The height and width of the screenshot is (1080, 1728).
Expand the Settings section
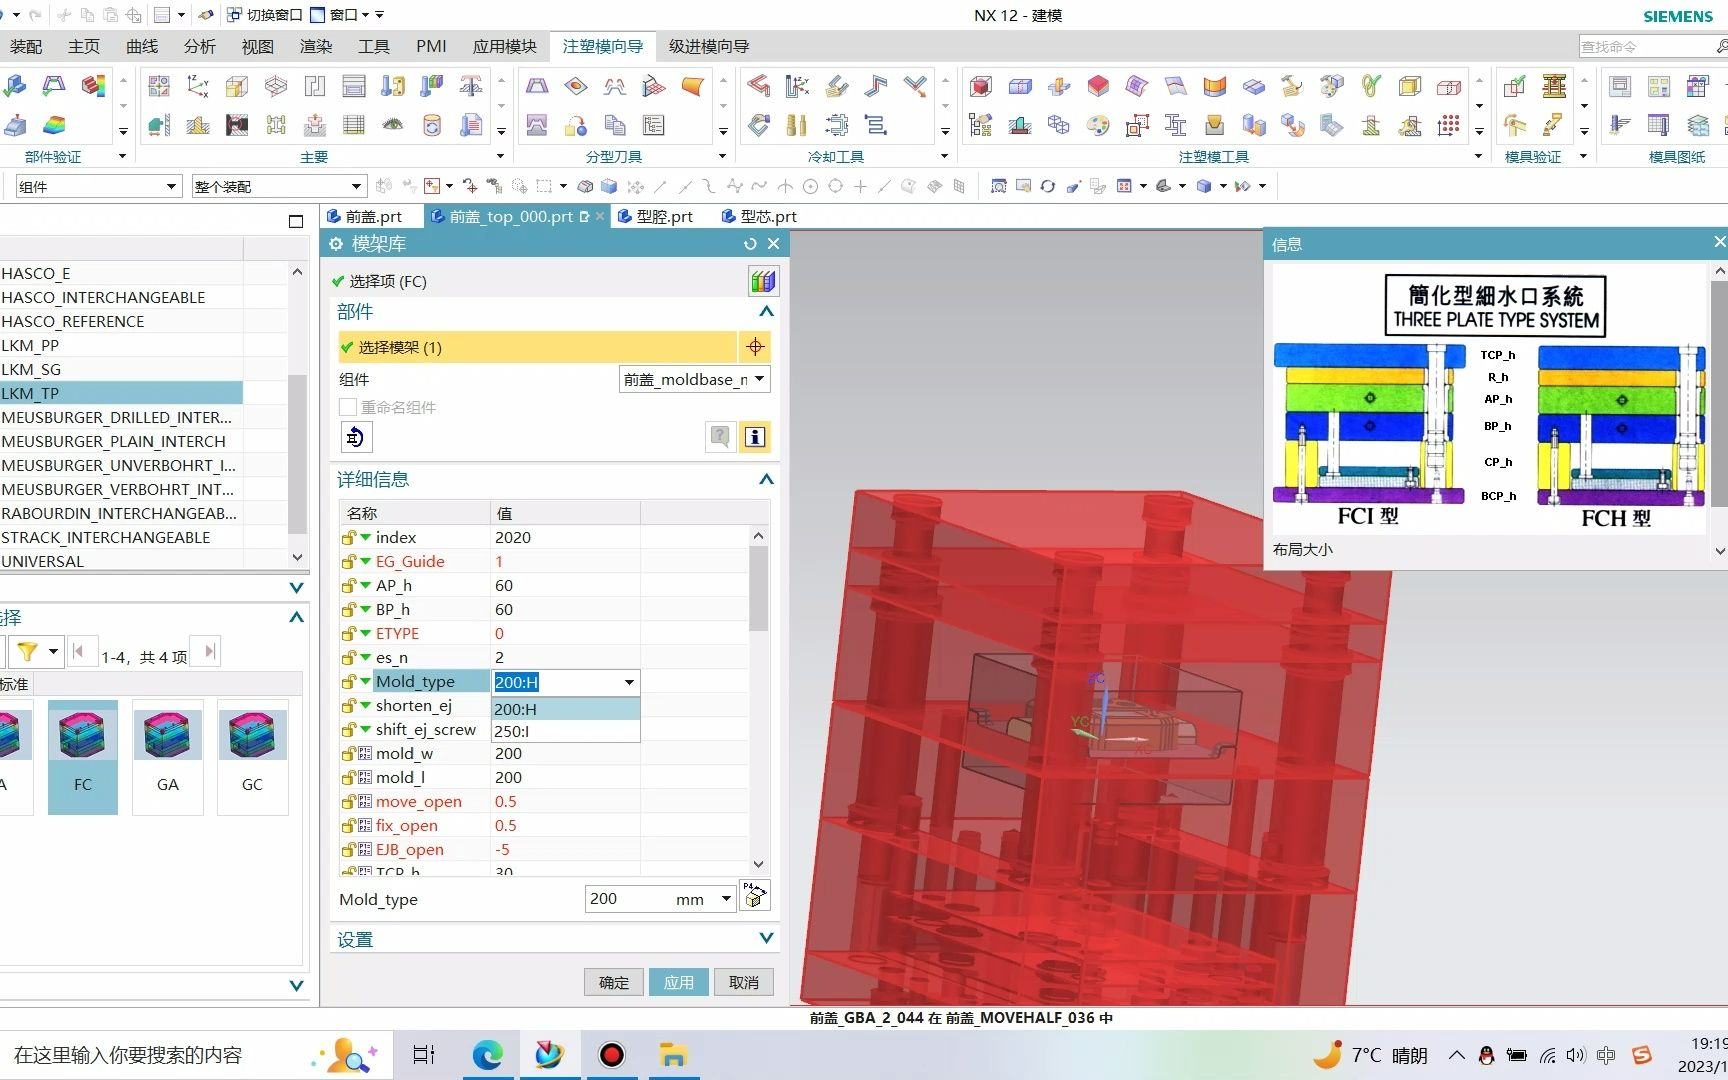[x=766, y=938]
